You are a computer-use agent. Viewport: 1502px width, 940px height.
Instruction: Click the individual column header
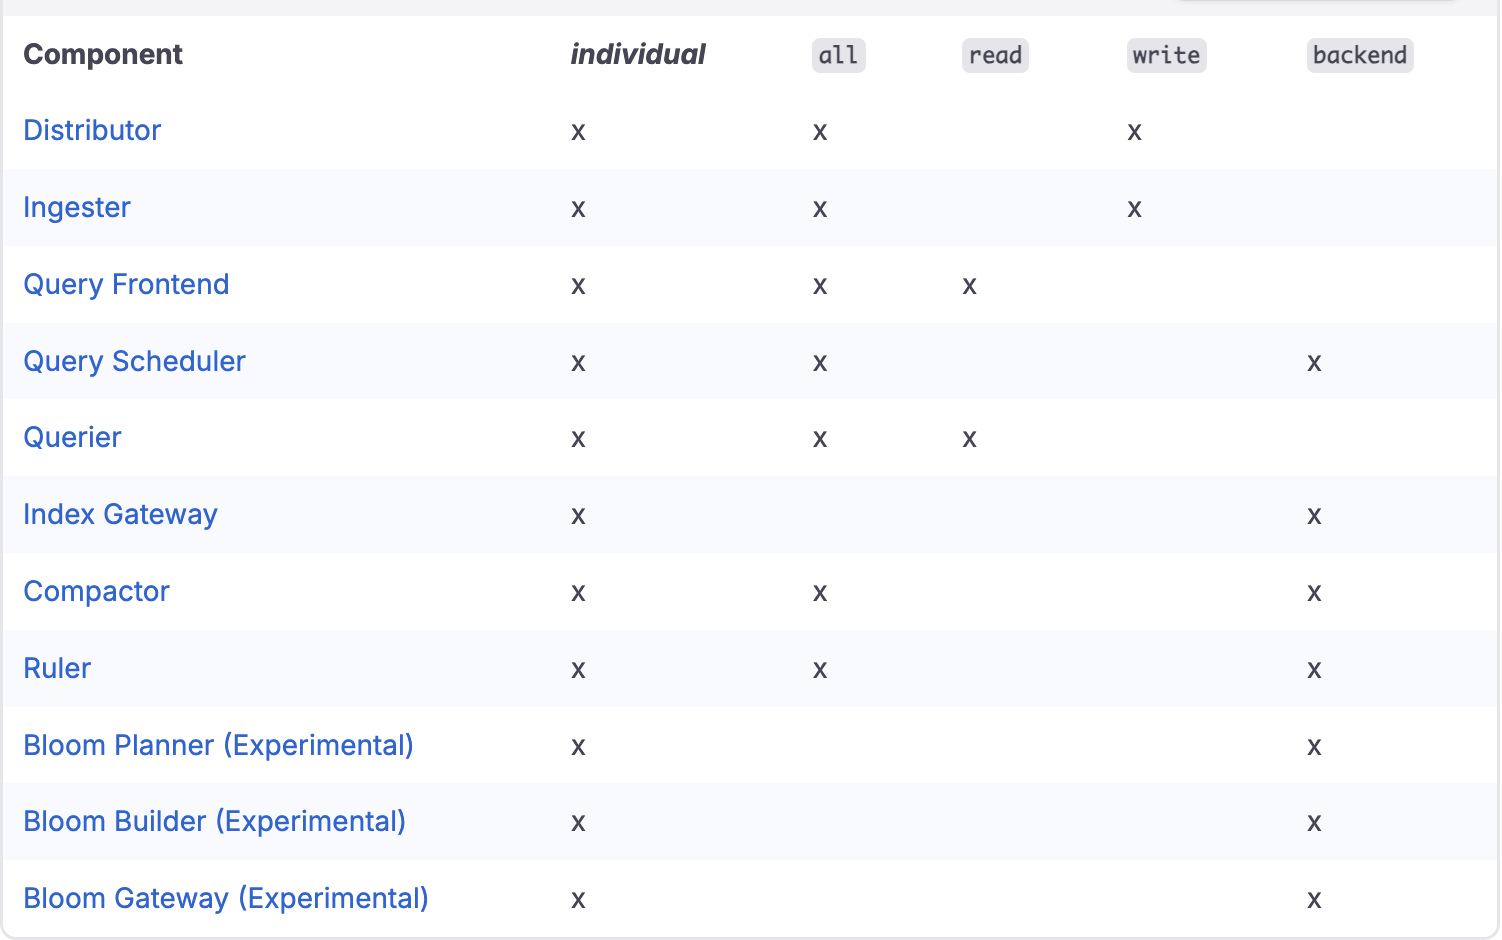coord(638,54)
